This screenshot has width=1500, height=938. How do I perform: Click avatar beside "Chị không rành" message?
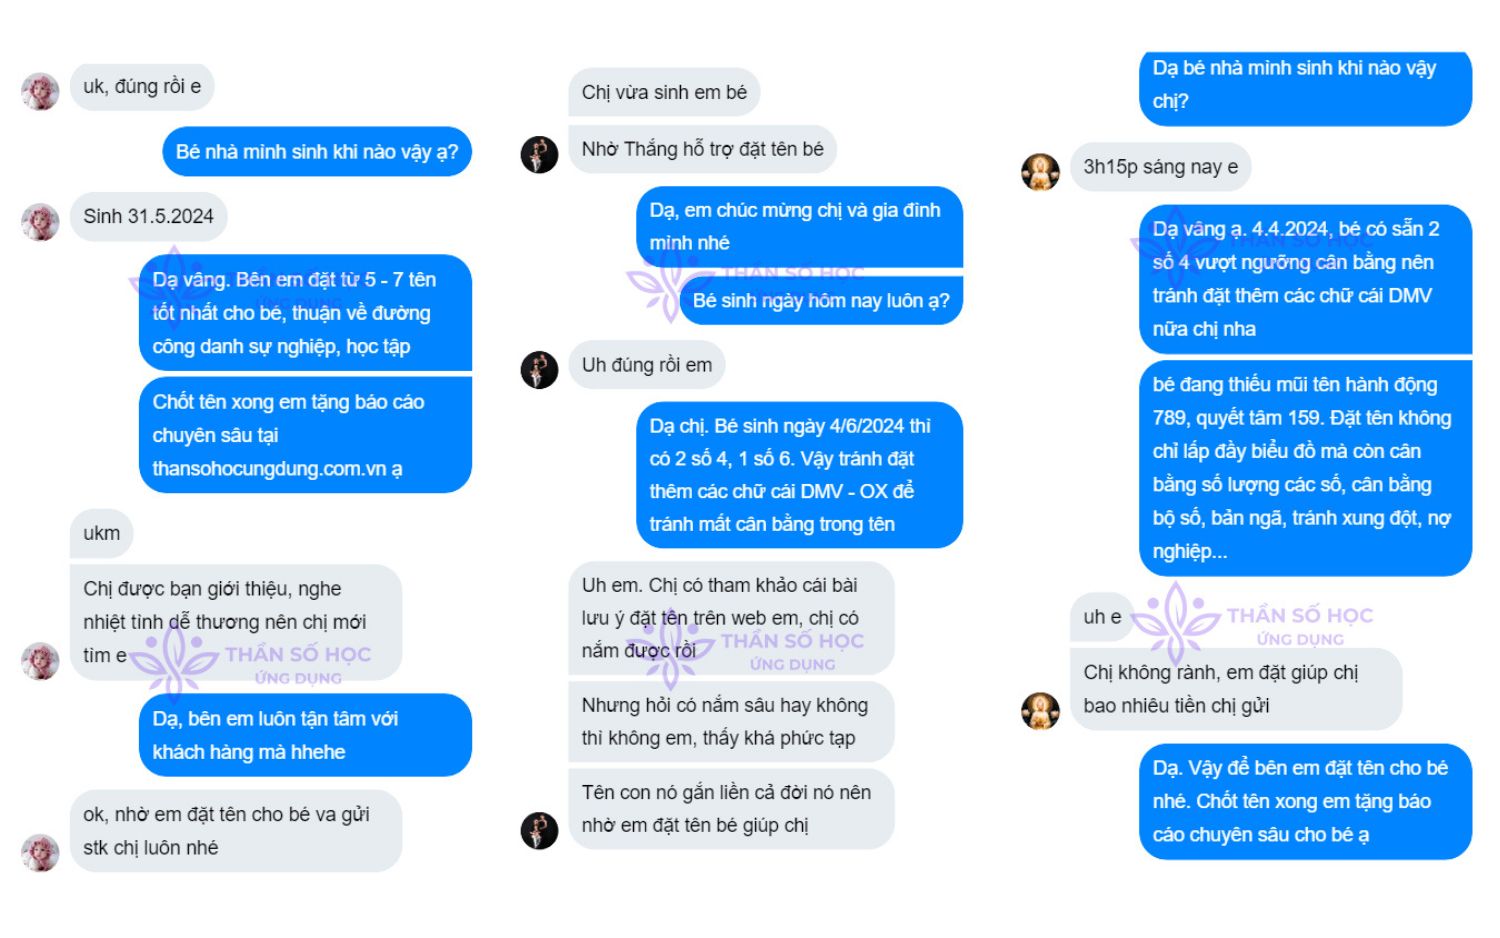pyautogui.click(x=1040, y=710)
